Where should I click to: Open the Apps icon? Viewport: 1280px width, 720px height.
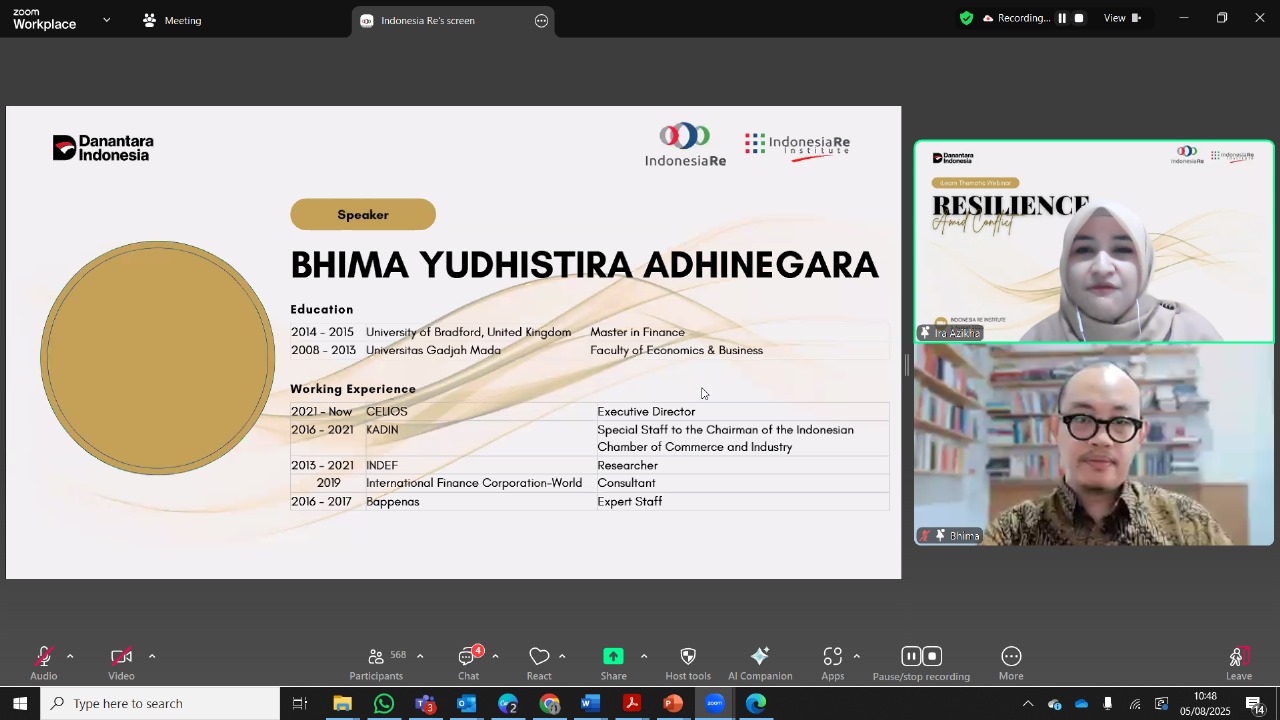coord(833,657)
